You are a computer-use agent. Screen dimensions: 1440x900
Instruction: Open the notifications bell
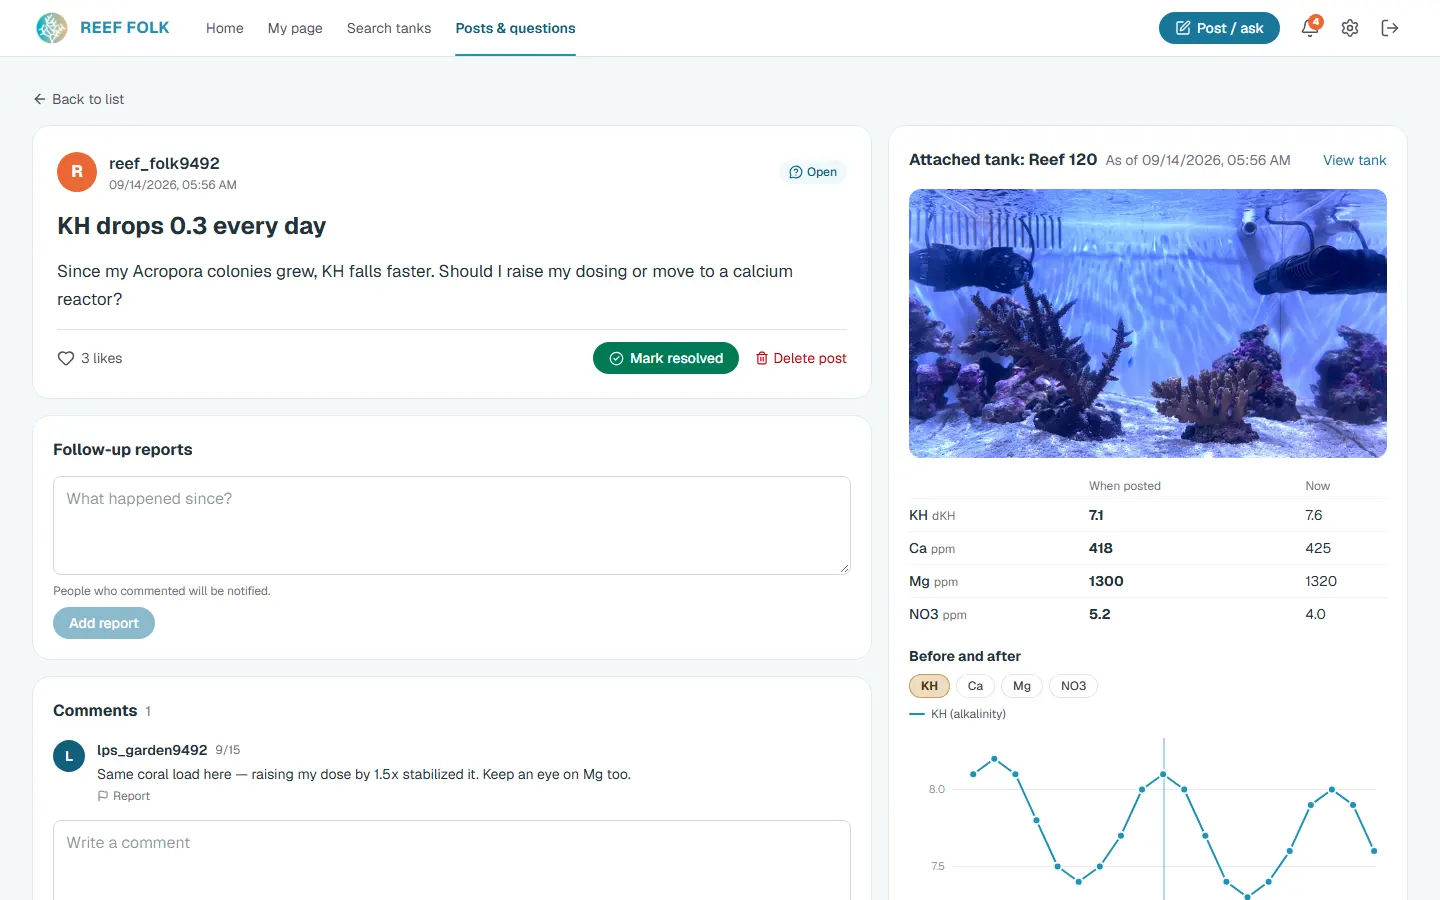coord(1310,28)
